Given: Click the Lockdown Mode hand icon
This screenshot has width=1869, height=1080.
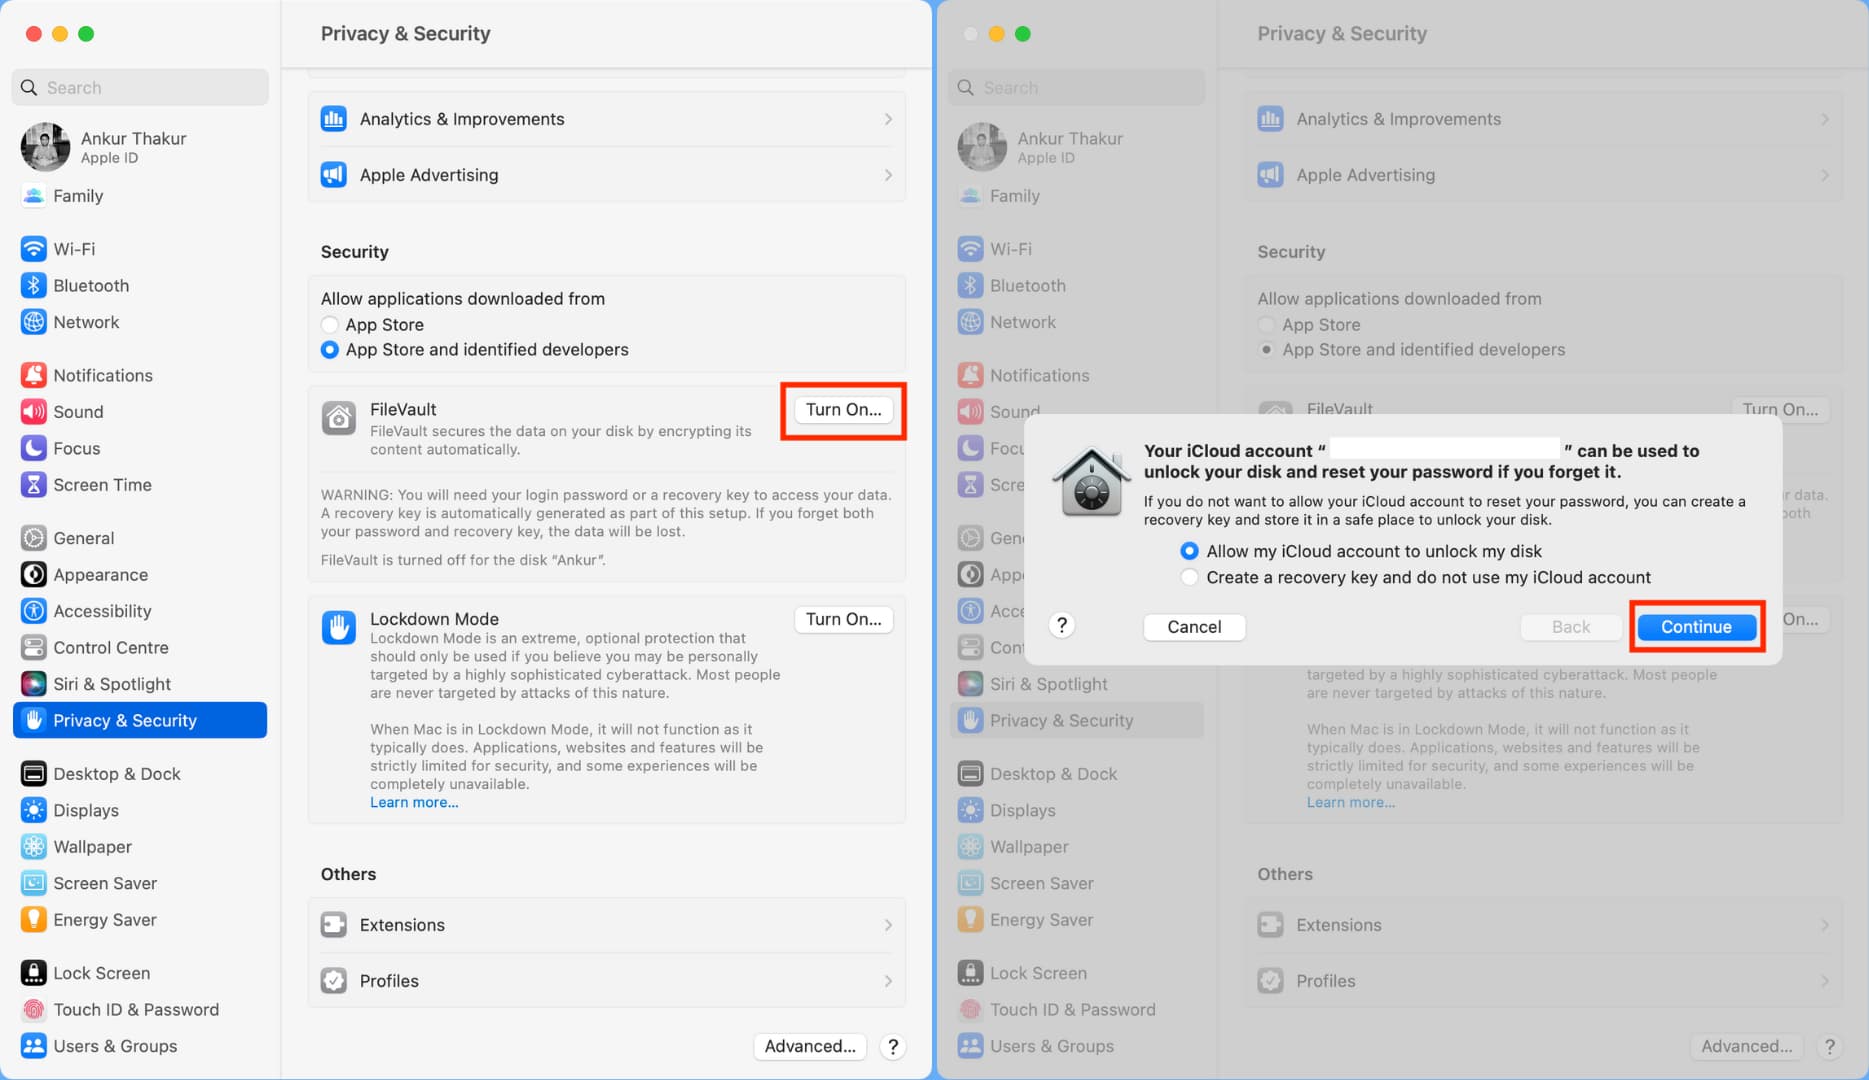Looking at the screenshot, I should click(x=338, y=628).
